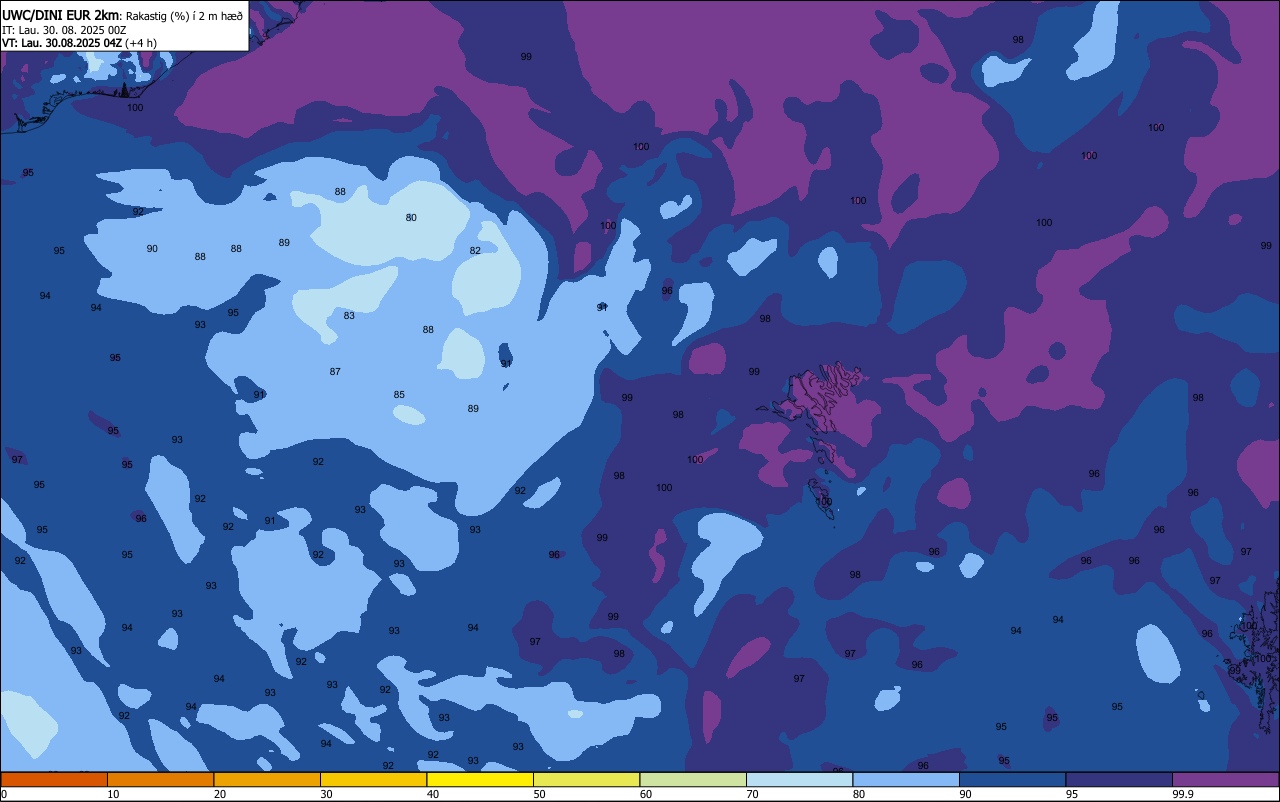Click the 99.9 legend tick label
1280x802 pixels.
pyautogui.click(x=1182, y=794)
